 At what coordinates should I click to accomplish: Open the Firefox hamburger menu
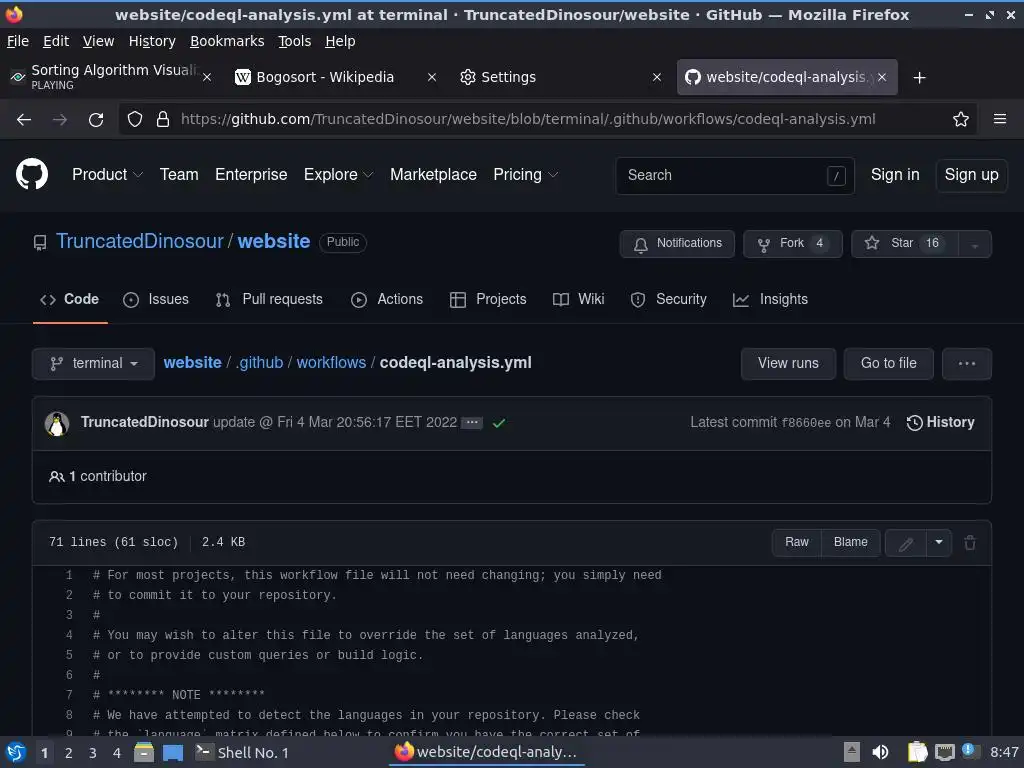999,119
